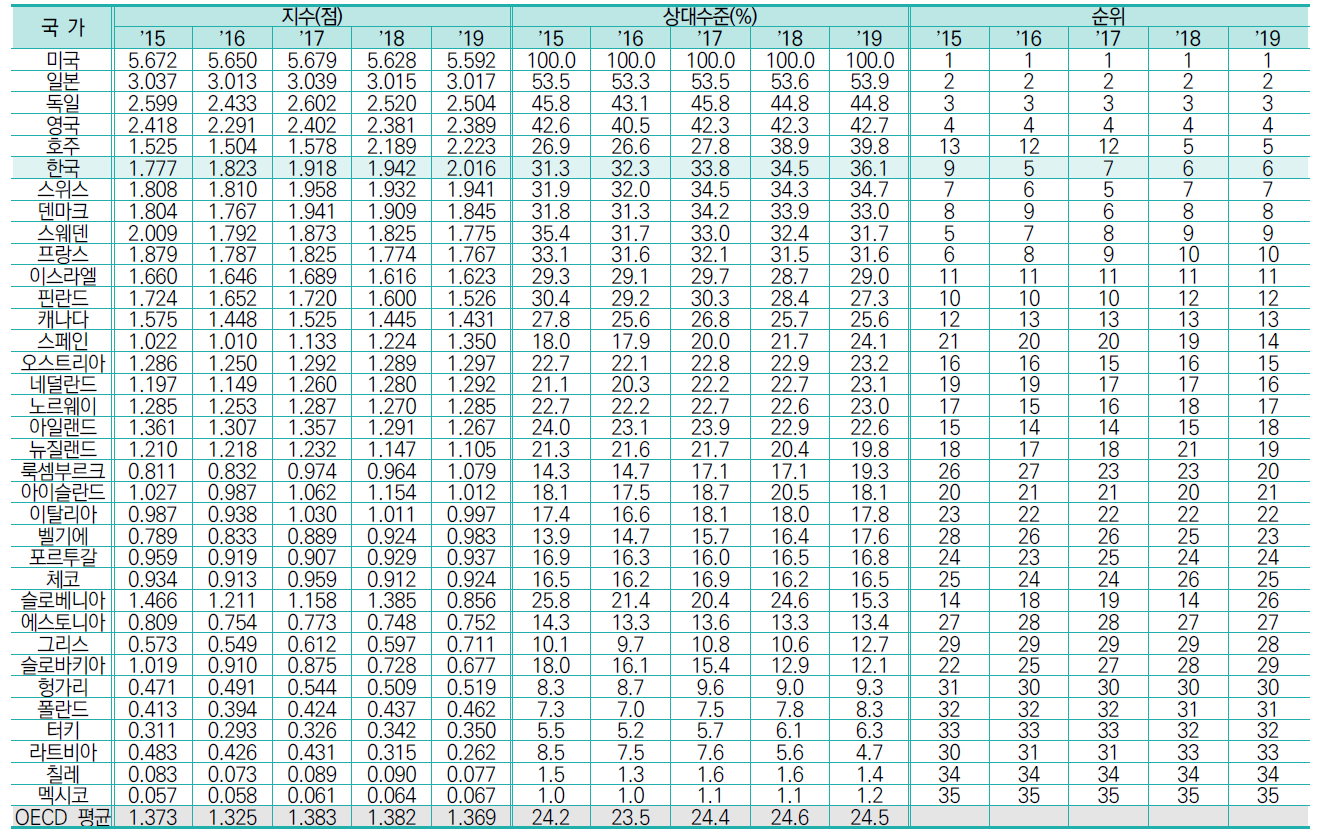Select the 미국 row label
The width and height of the screenshot is (1325, 839).
click(62, 60)
